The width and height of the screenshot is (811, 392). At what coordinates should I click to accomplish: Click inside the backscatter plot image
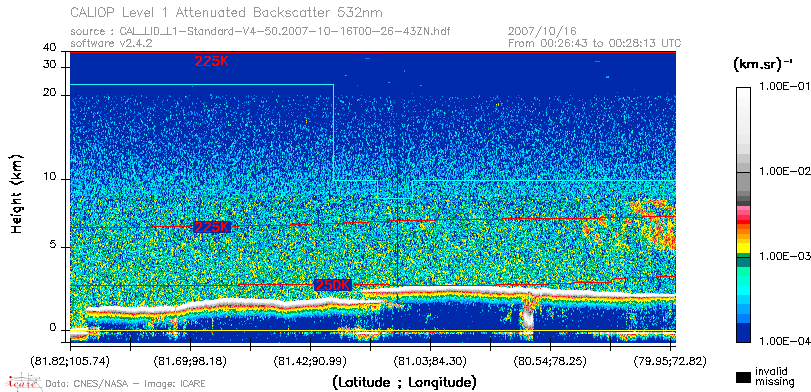pos(373,197)
